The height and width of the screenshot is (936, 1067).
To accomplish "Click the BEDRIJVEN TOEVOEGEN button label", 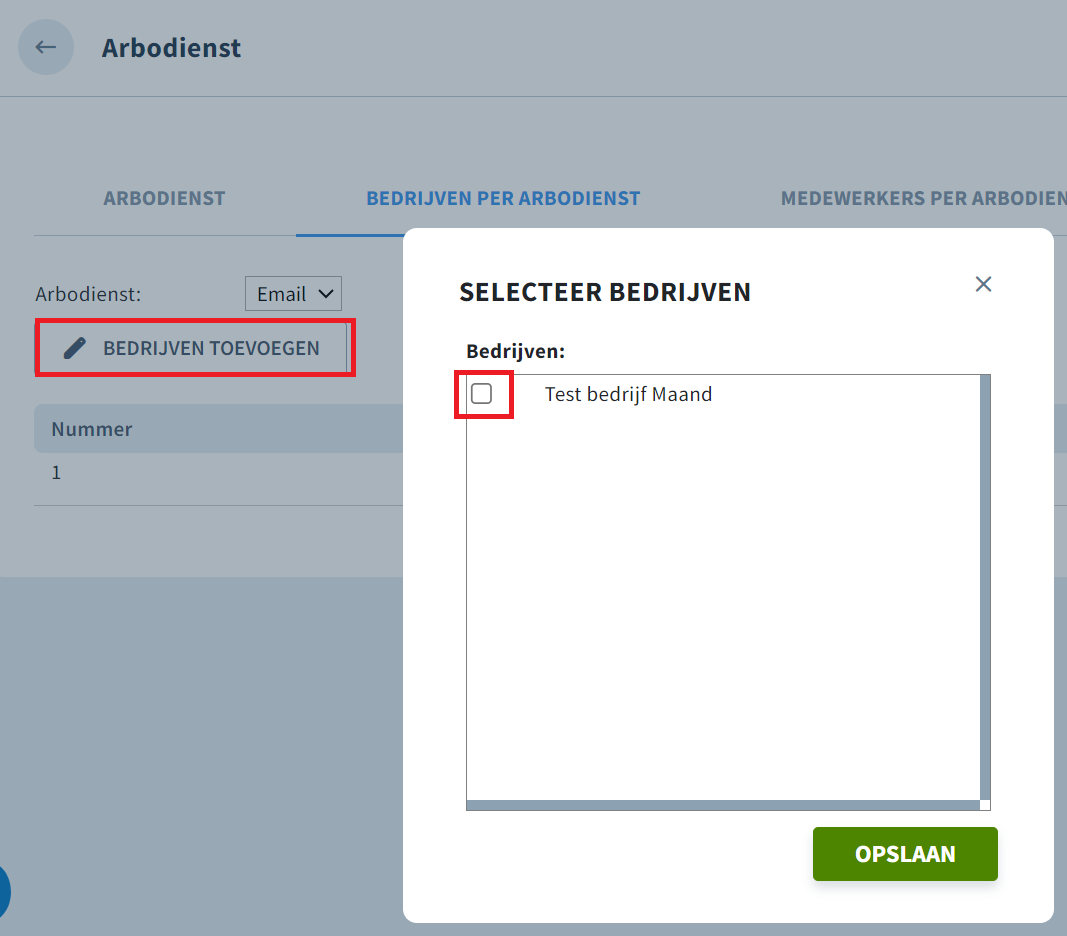I will tap(211, 348).
